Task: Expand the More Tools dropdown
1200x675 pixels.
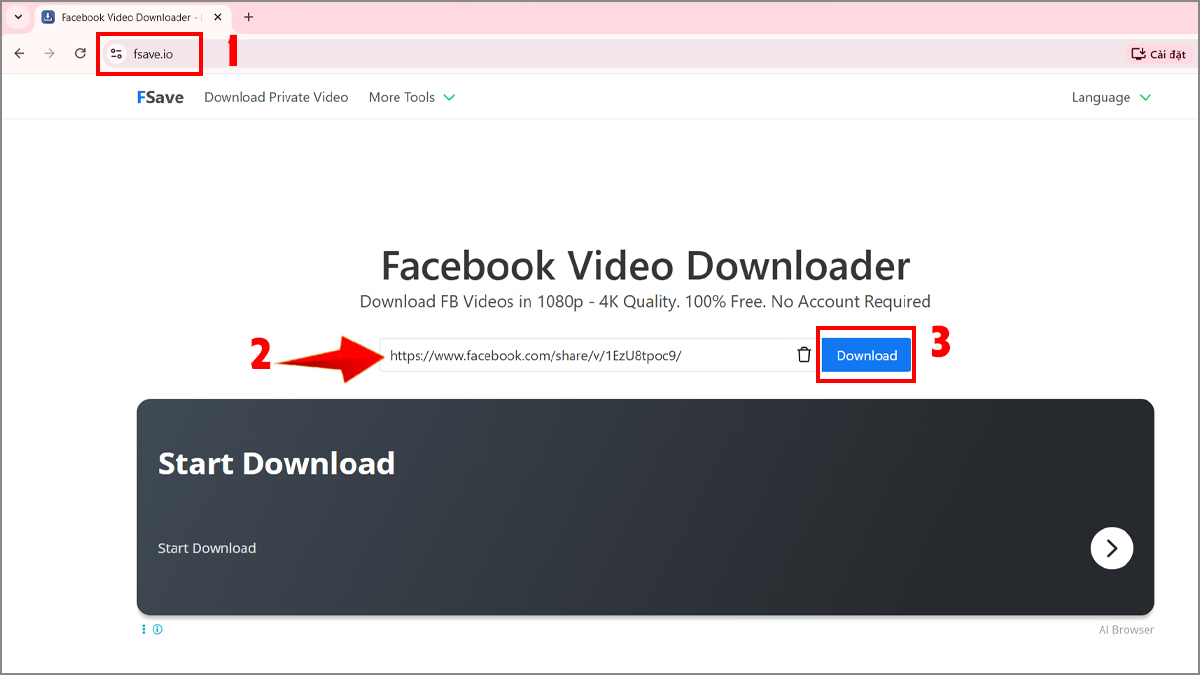Action: click(x=410, y=97)
